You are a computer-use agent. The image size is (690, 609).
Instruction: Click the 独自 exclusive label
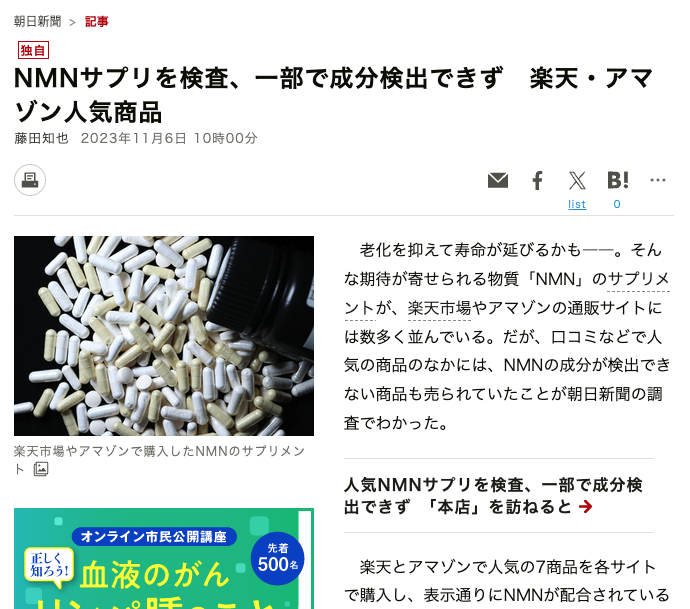[x=33, y=50]
